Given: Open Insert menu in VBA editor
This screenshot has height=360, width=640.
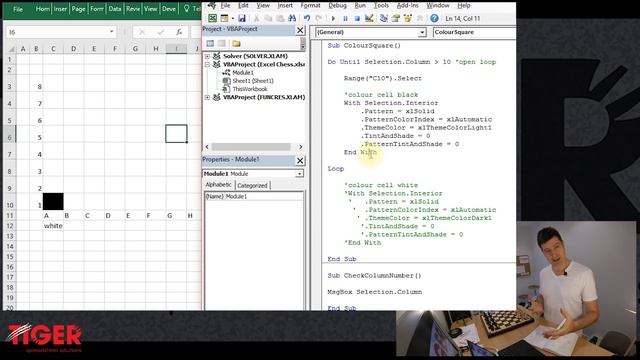Looking at the screenshot, I should point(285,5).
